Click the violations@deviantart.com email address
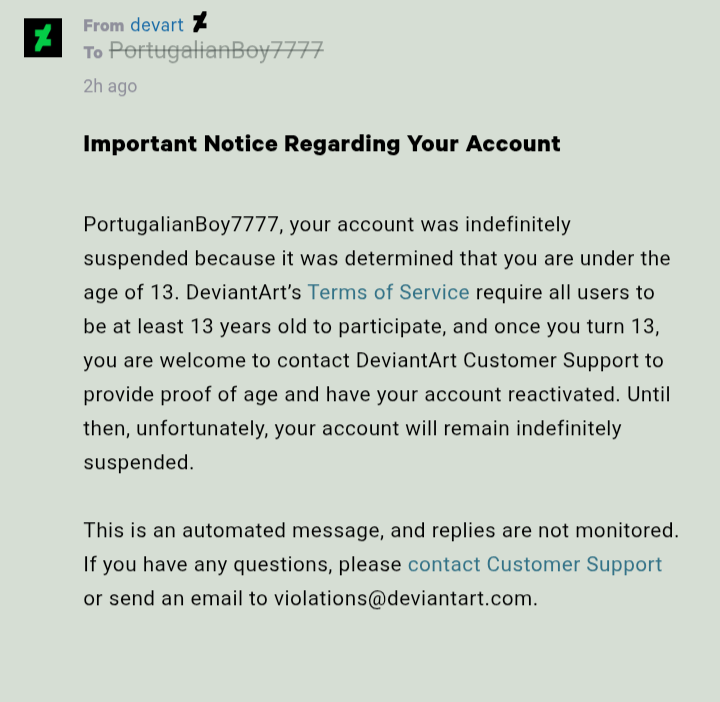 (405, 599)
